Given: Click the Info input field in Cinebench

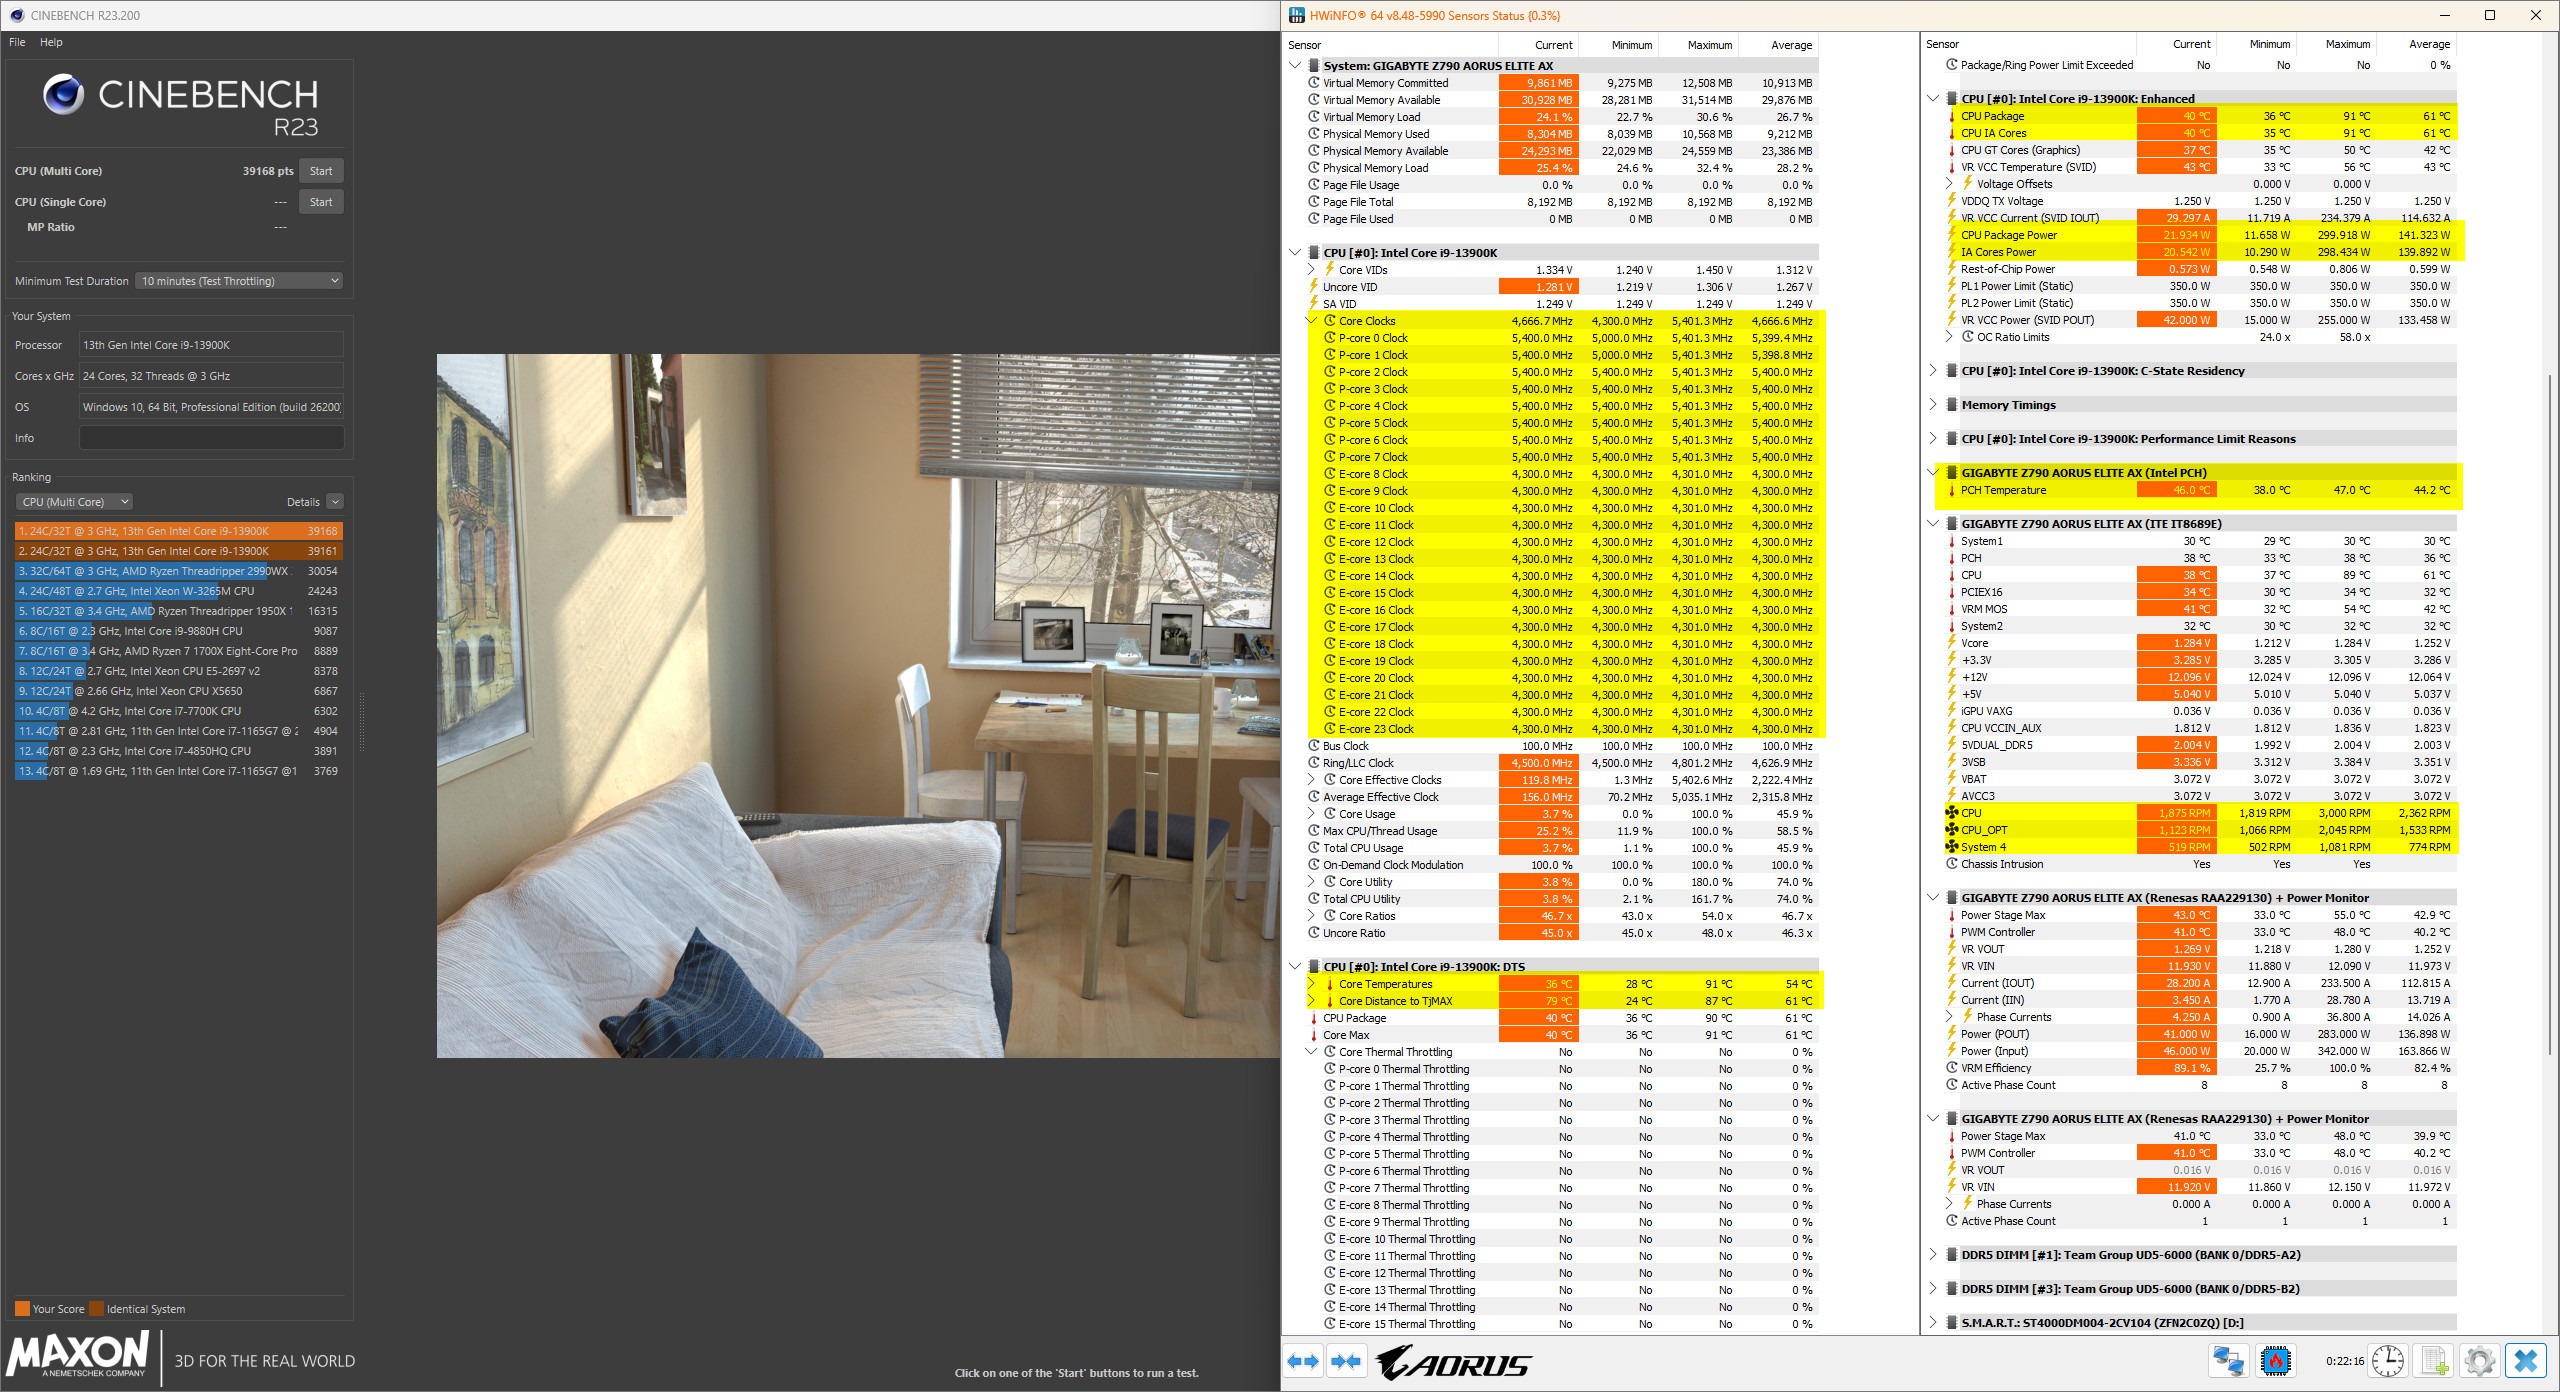Looking at the screenshot, I should tap(211, 438).
